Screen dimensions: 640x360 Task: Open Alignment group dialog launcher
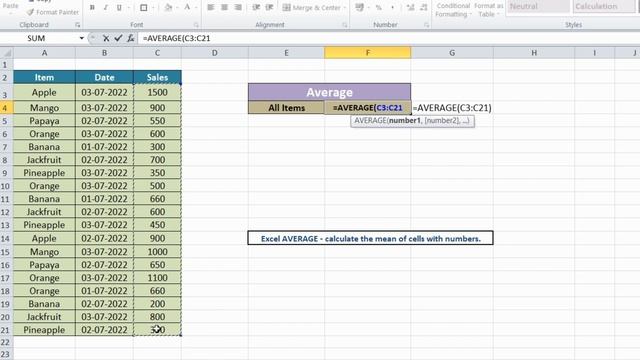coord(344,25)
